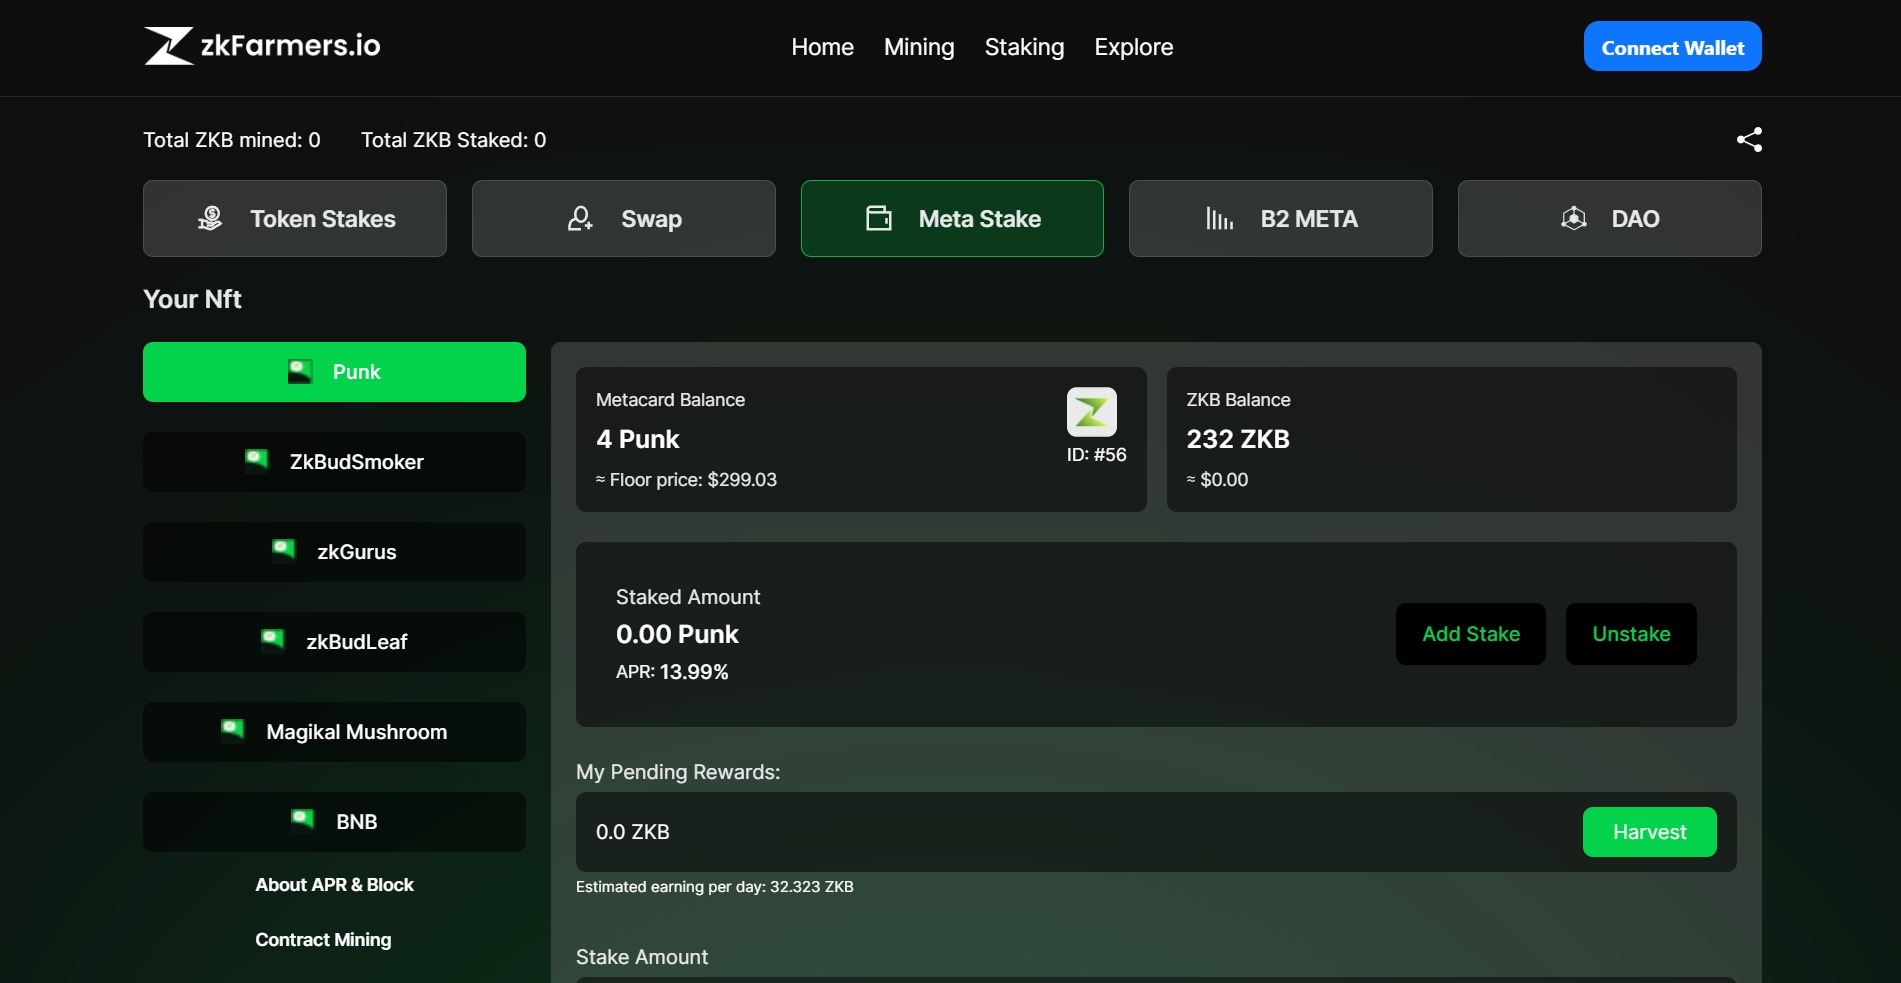Image resolution: width=1901 pixels, height=983 pixels.
Task: Harvest pending ZKB rewards
Action: (1650, 832)
